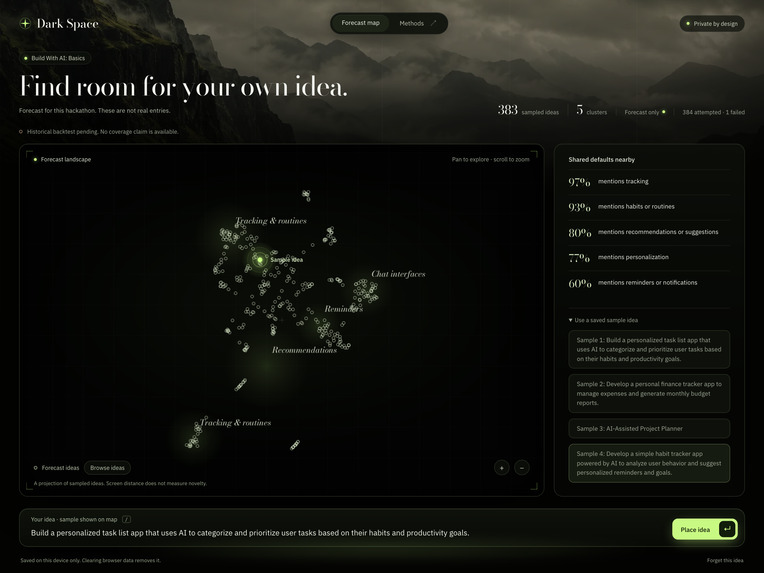Click the 383 sampled ideas stat
764x573 pixels.
(x=528, y=111)
